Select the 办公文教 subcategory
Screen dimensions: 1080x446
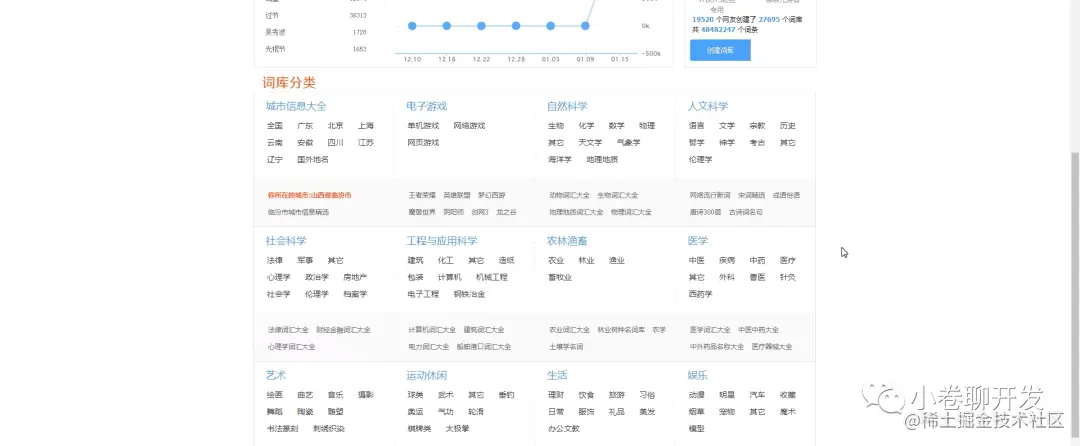563,429
